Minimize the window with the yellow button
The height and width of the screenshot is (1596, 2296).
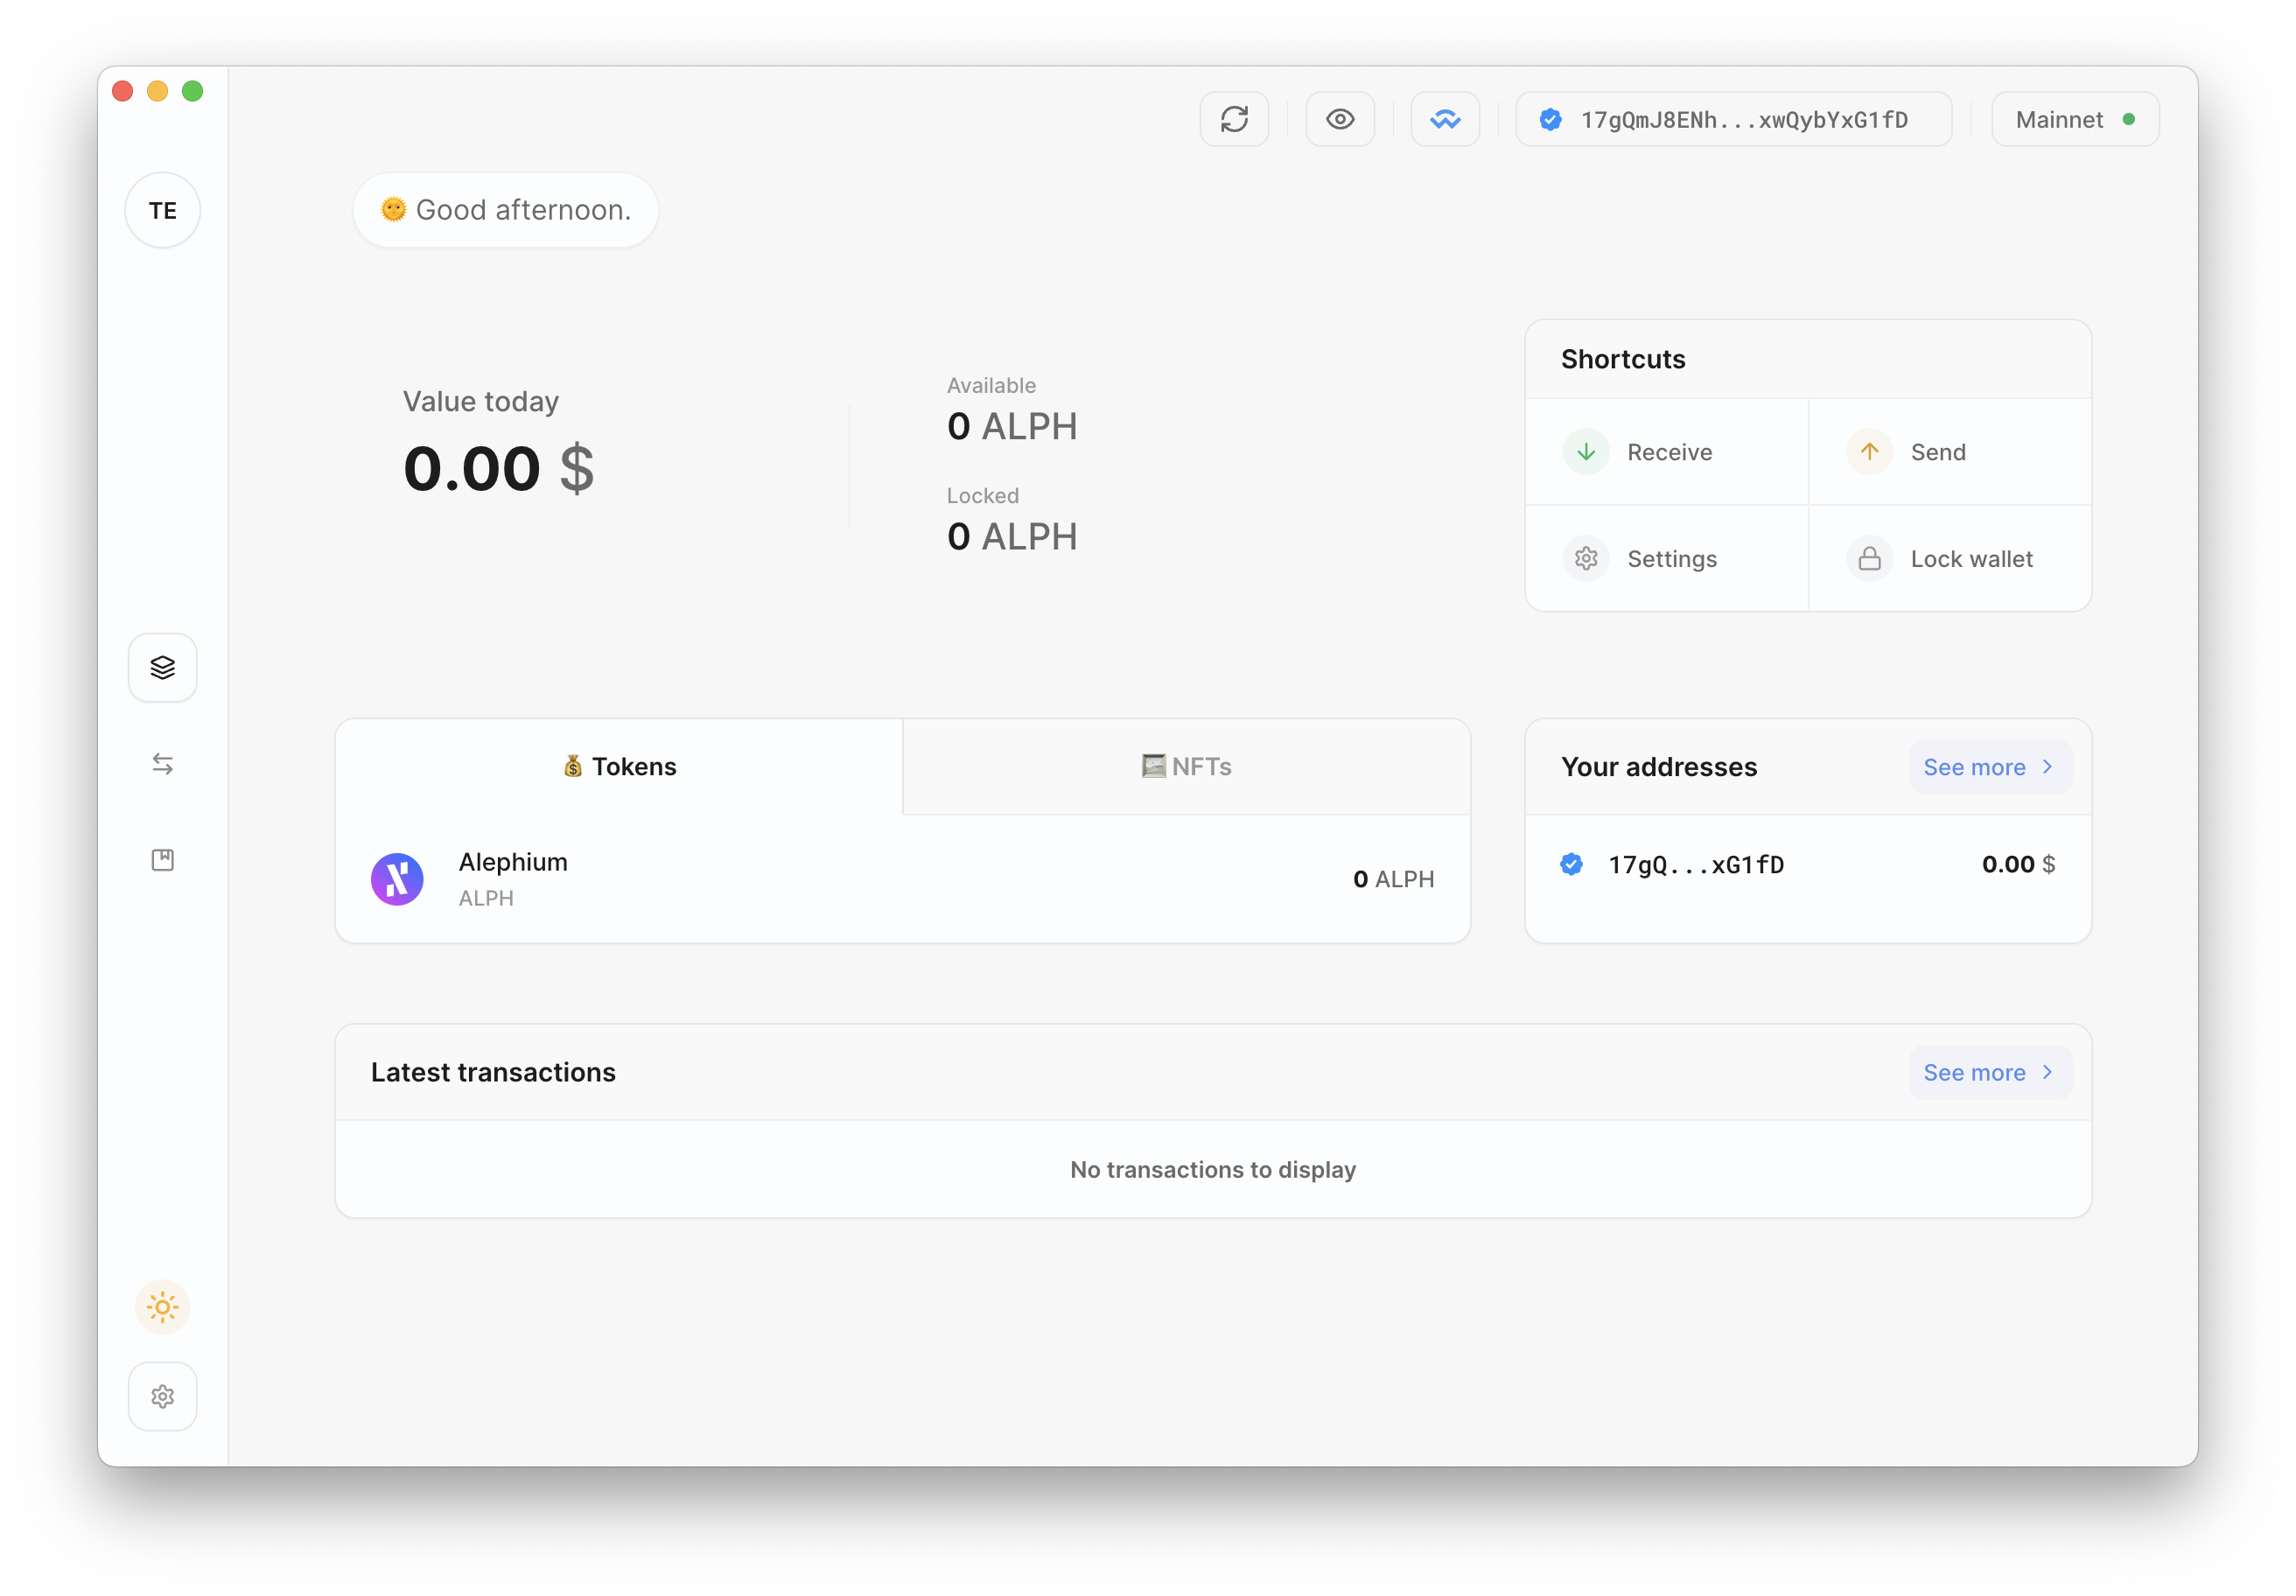tap(157, 91)
